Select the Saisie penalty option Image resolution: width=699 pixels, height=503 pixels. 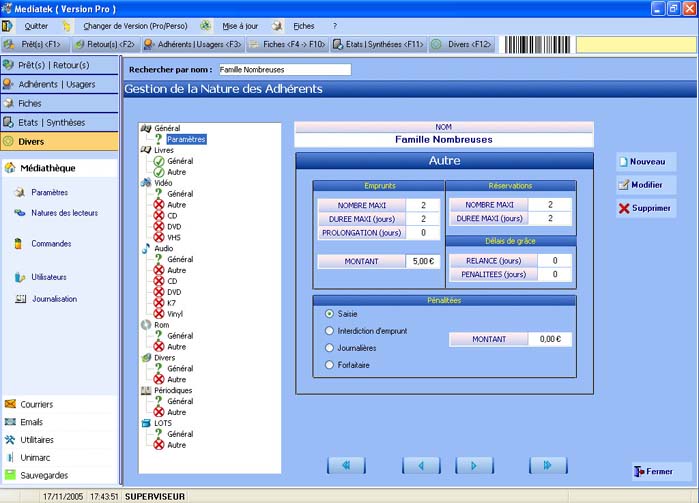[329, 314]
